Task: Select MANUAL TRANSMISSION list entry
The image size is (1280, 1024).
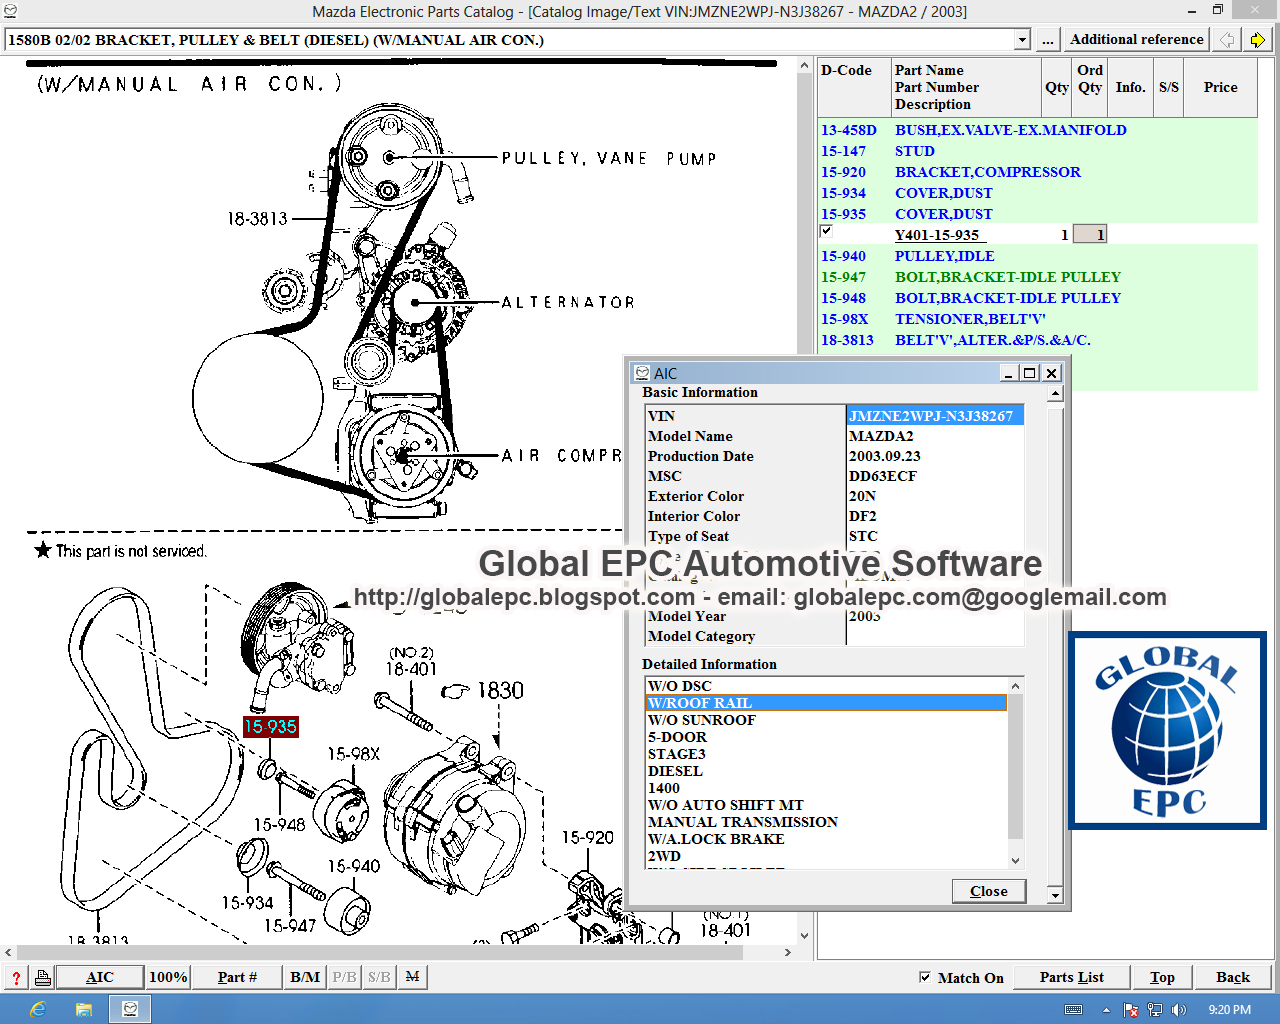Action: coord(826,822)
